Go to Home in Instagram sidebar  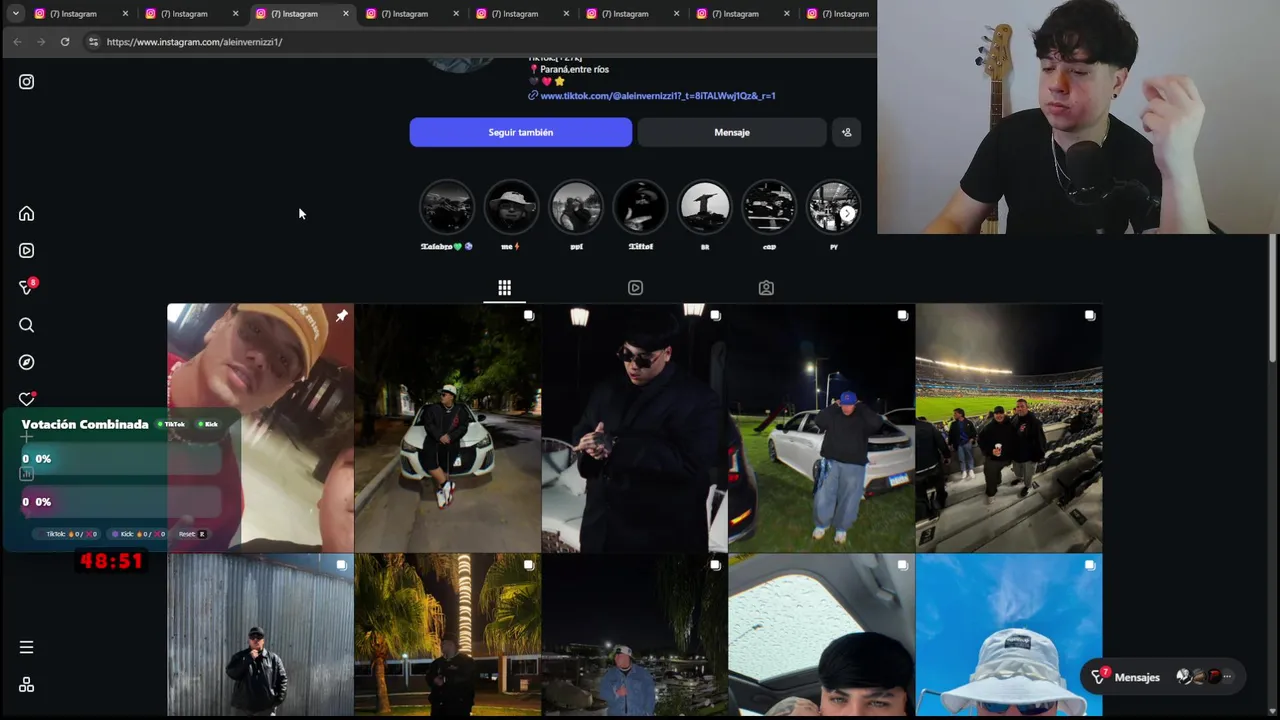(x=26, y=213)
